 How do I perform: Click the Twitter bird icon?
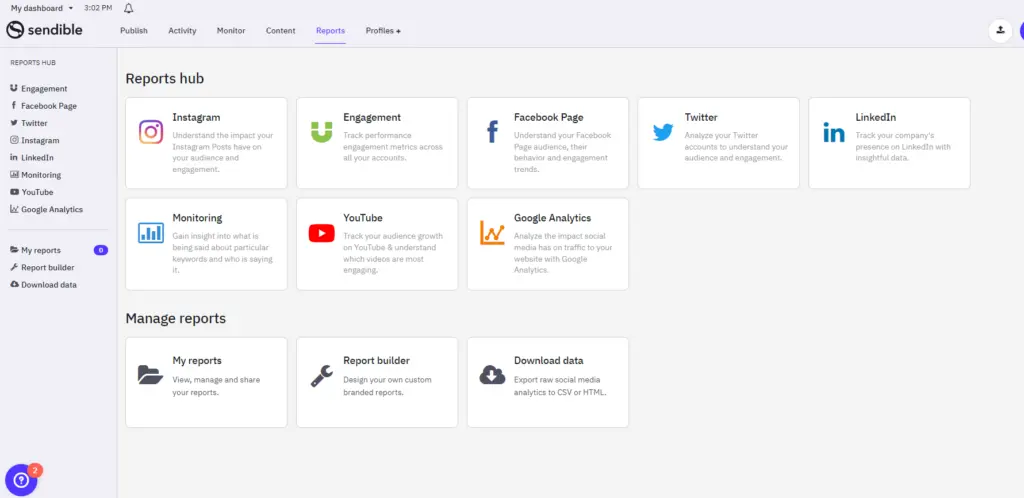click(x=662, y=132)
